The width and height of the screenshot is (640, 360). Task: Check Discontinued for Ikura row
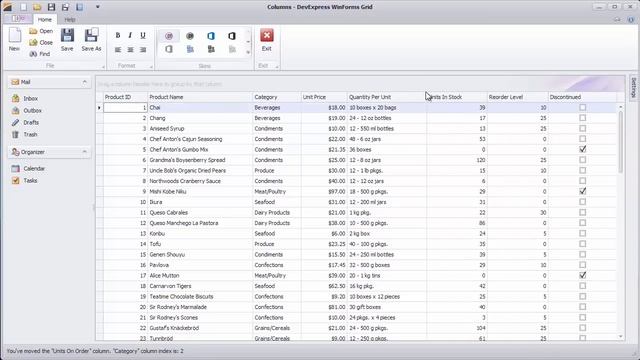pyautogui.click(x=582, y=202)
